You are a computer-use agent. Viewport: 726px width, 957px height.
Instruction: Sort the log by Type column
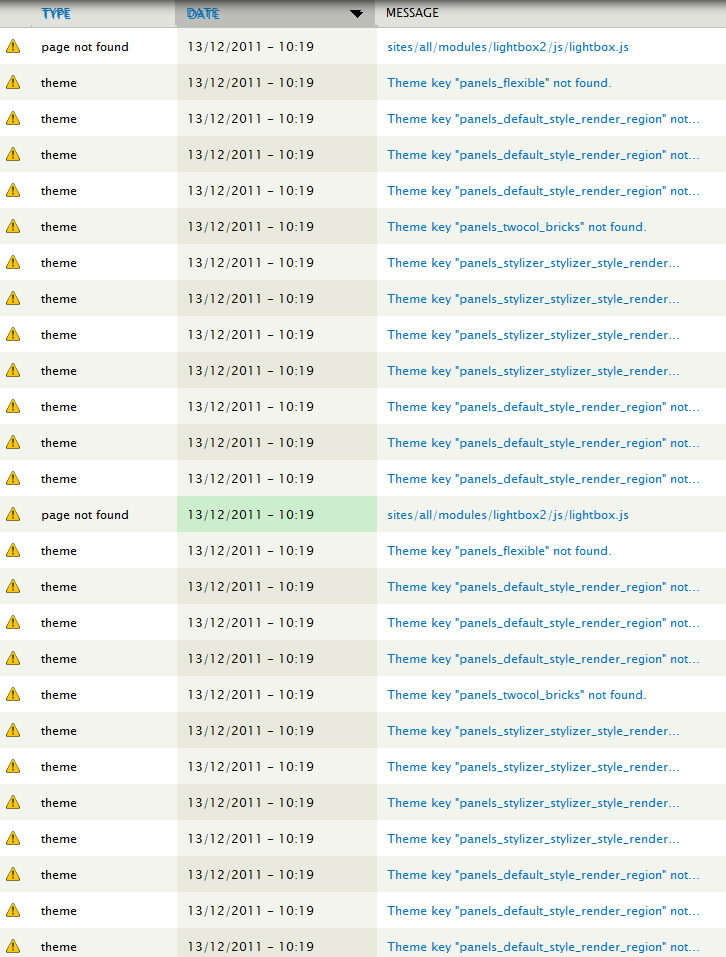pyautogui.click(x=58, y=13)
